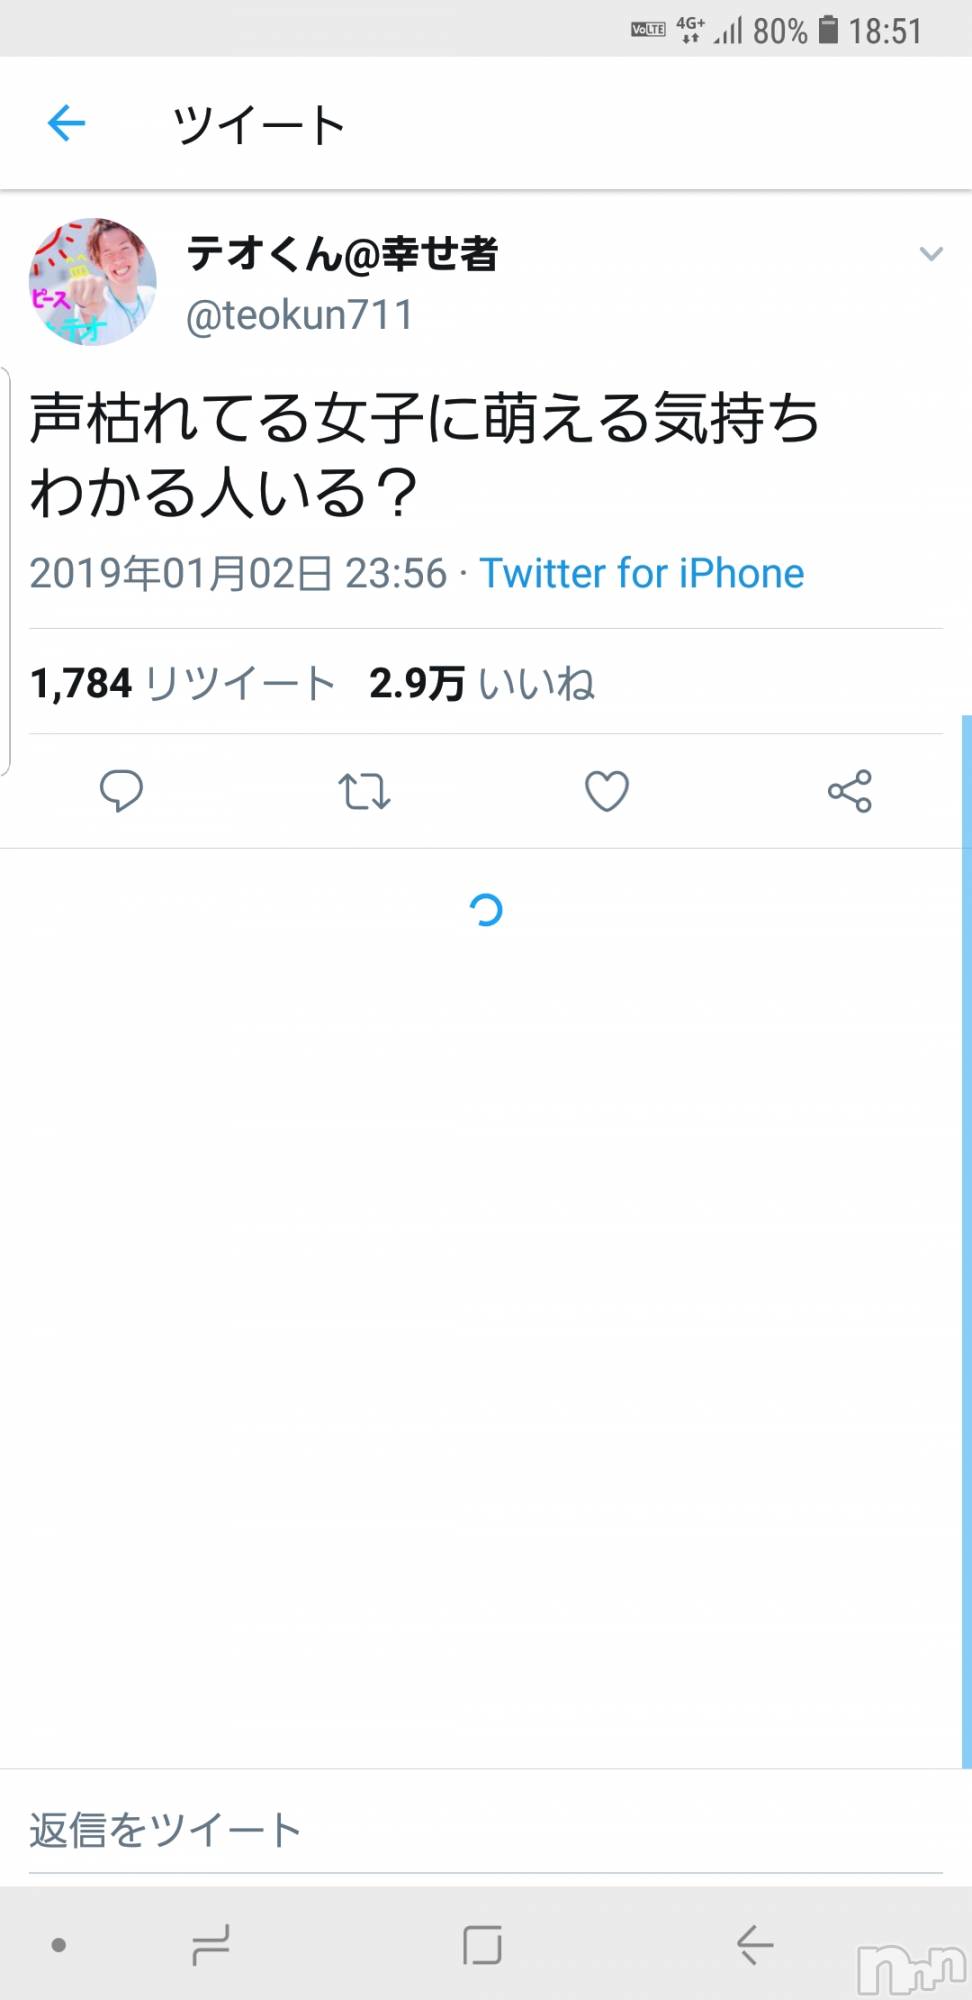This screenshot has height=2000, width=972.
Task: Tap the share icon
Action: coord(850,791)
